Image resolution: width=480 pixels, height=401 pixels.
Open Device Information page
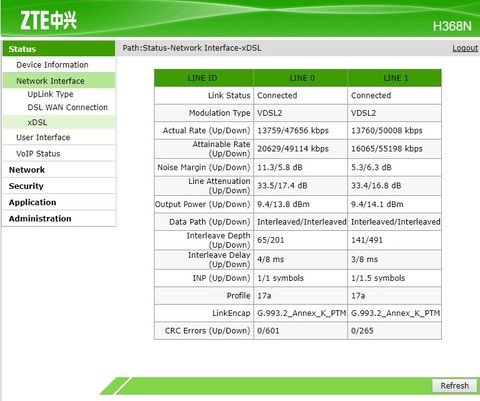click(52, 65)
